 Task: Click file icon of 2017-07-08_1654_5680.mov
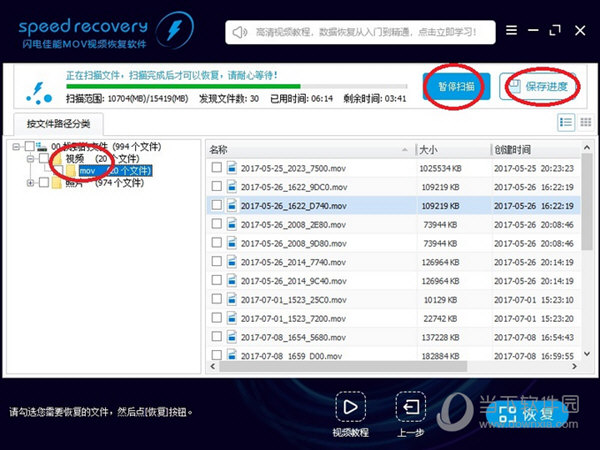[232, 336]
